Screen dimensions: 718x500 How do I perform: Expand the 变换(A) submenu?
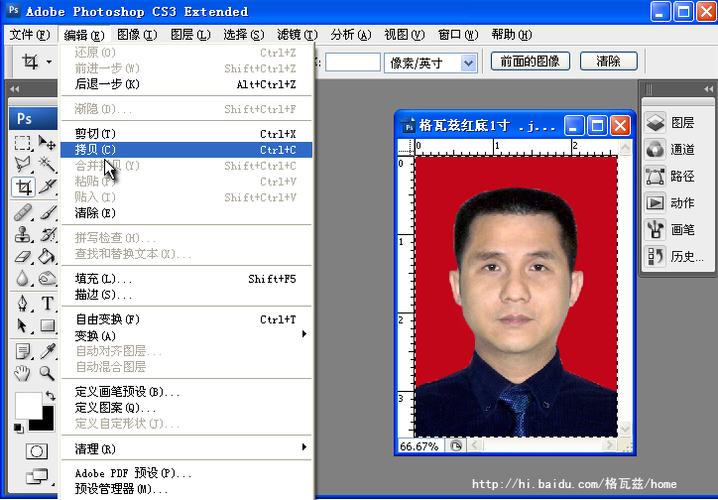pyautogui.click(x=186, y=336)
